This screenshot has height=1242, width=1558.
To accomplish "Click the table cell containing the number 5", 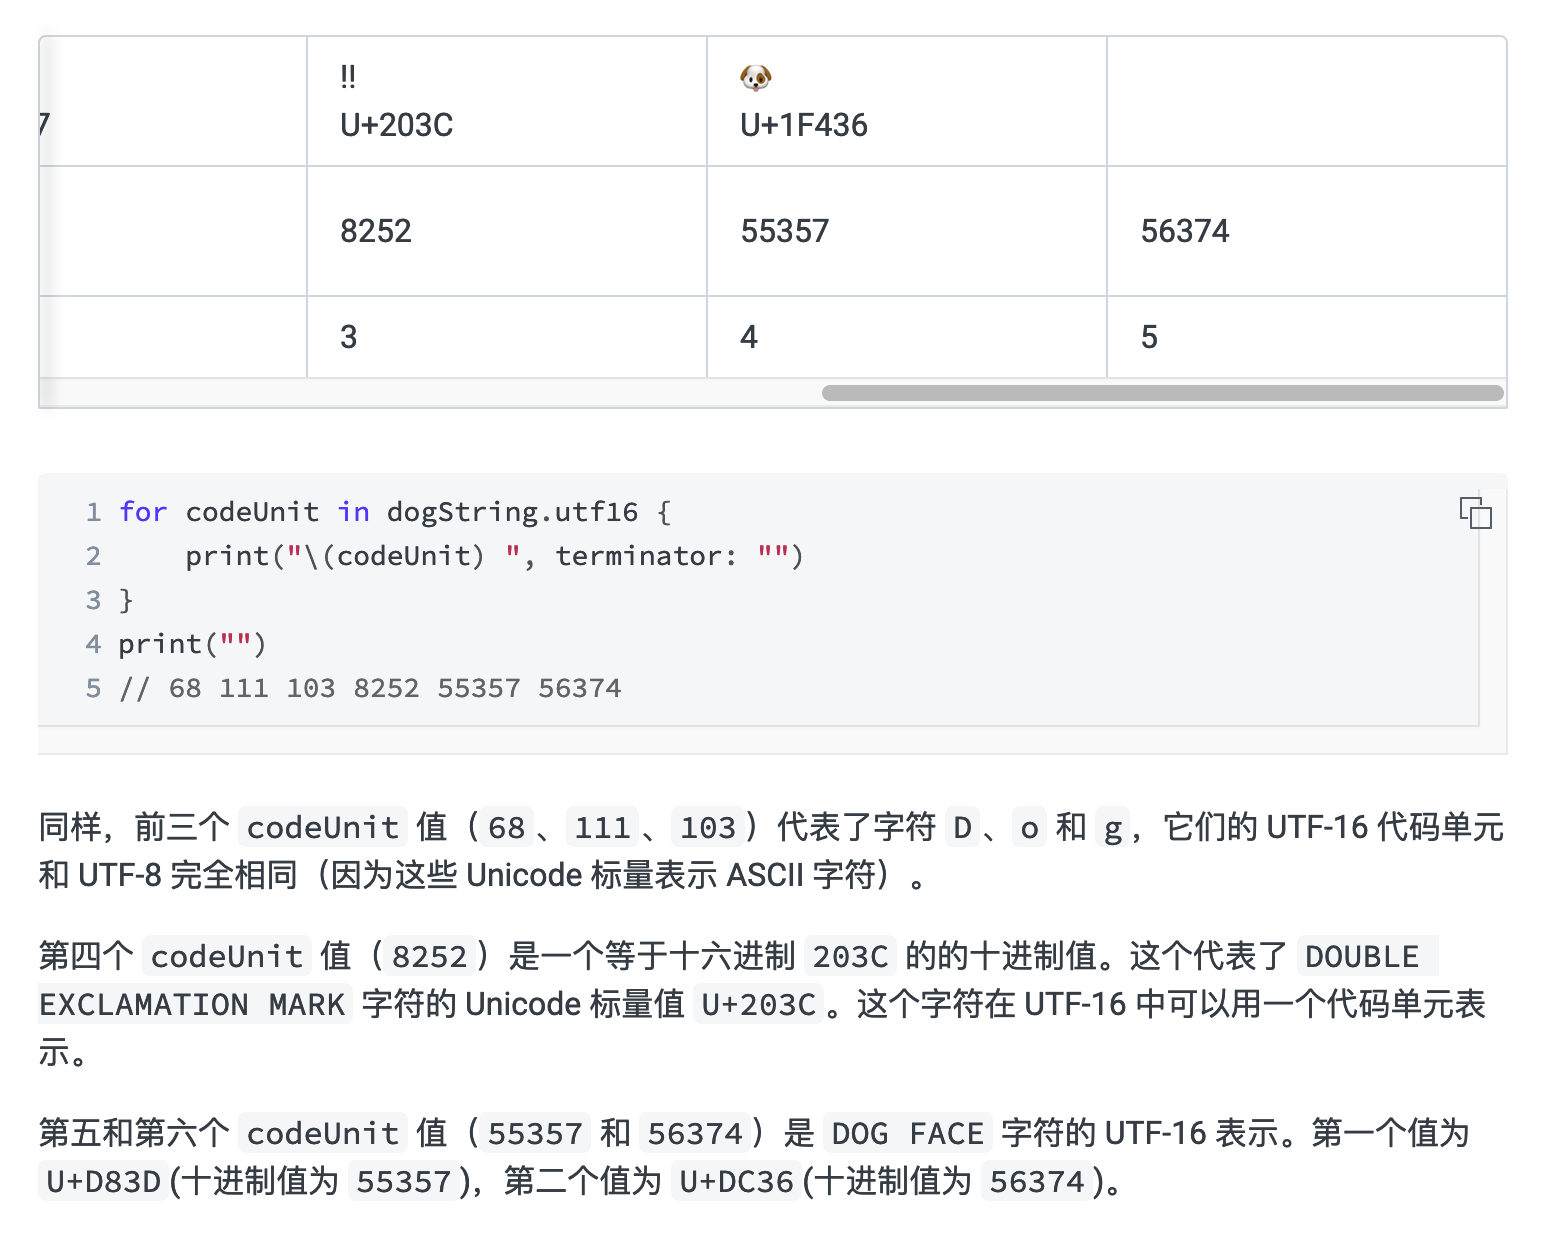I will tap(1150, 337).
